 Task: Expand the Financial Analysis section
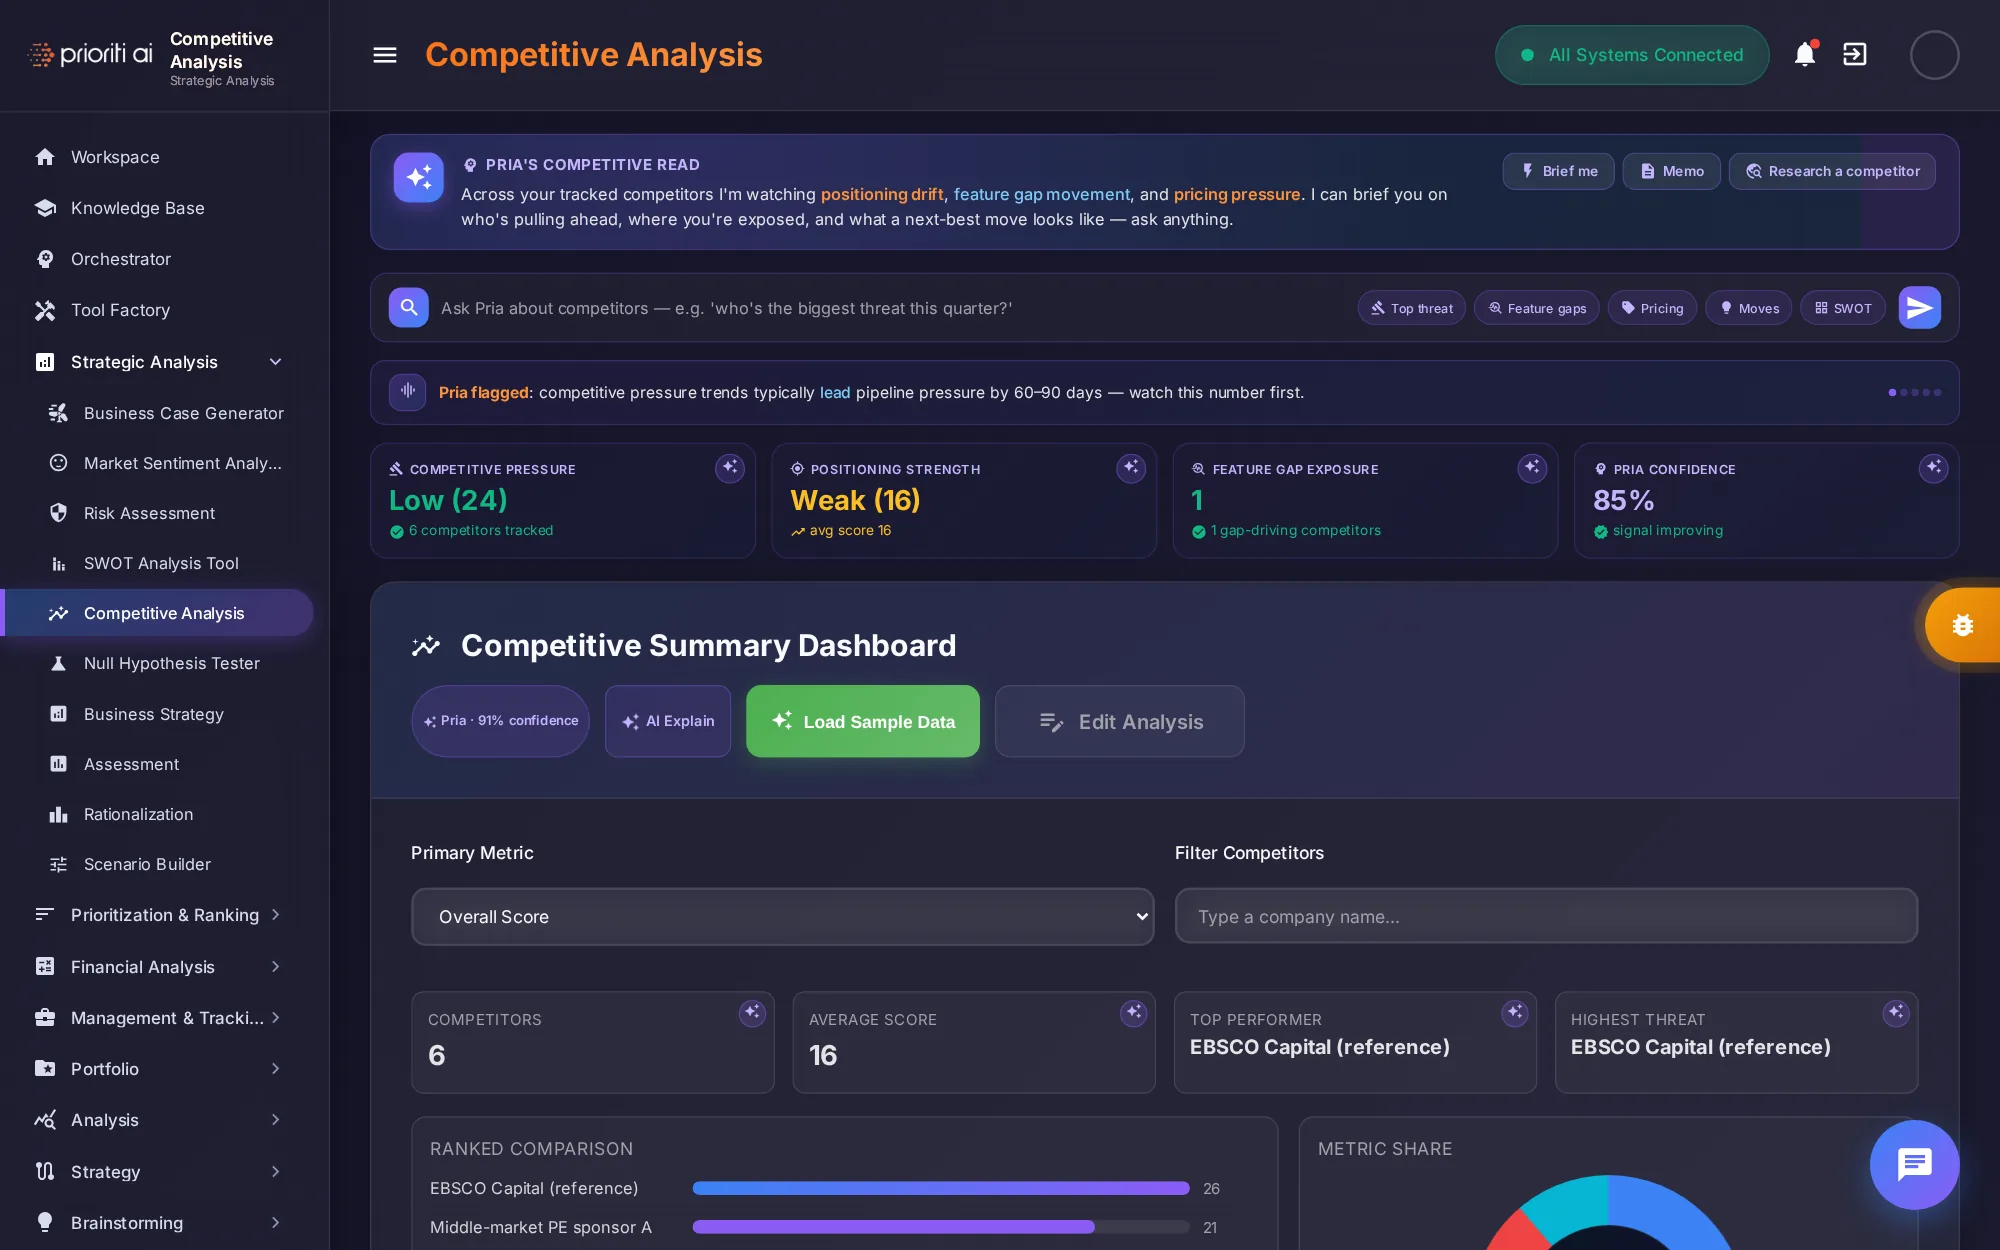(x=275, y=967)
